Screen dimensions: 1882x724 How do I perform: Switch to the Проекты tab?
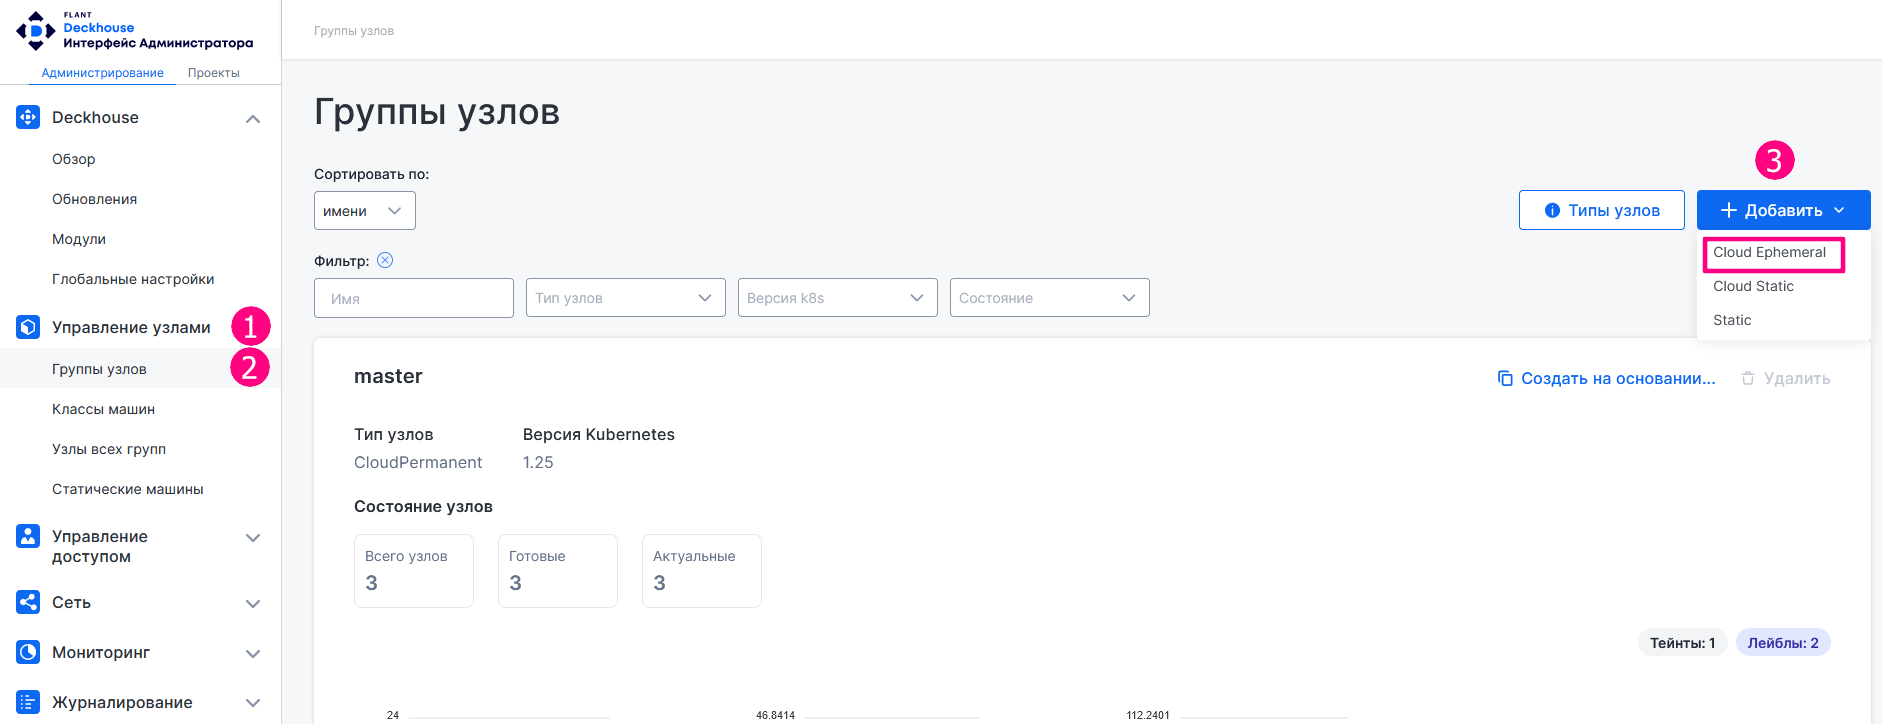(x=214, y=73)
